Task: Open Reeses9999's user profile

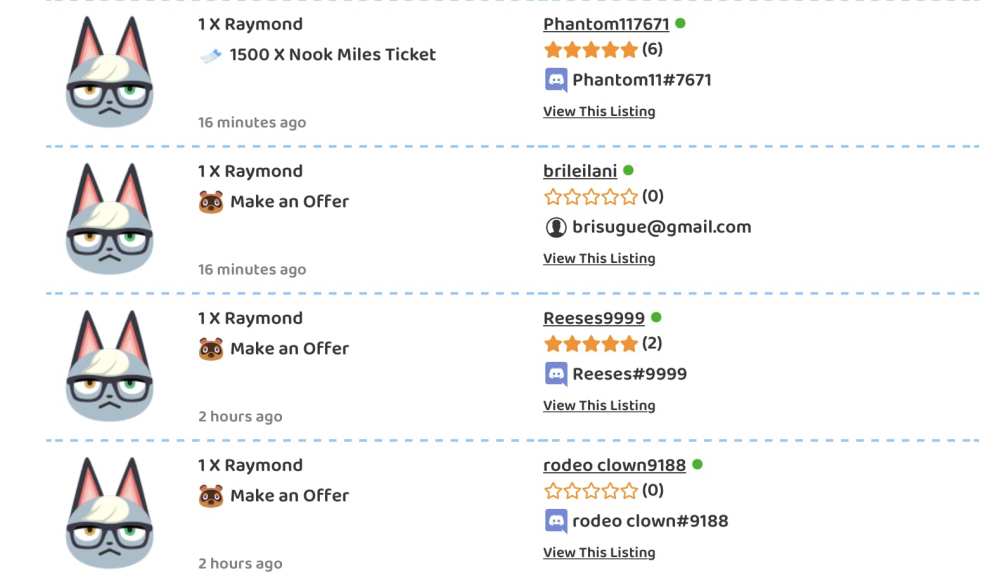Action: 594,318
